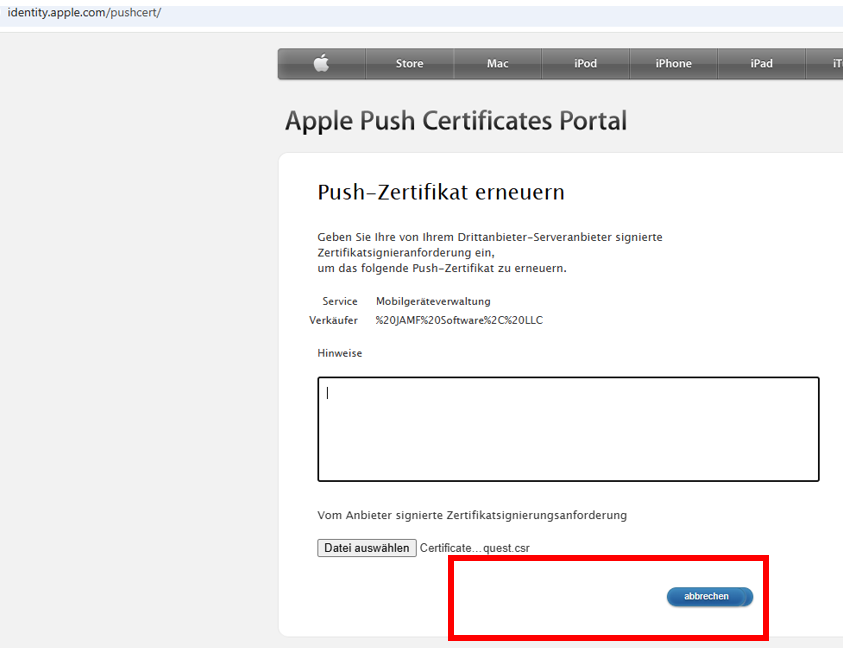Image resolution: width=858 pixels, height=648 pixels.
Task: Click the Mobilgeräteverwaltung service value
Action: click(433, 301)
